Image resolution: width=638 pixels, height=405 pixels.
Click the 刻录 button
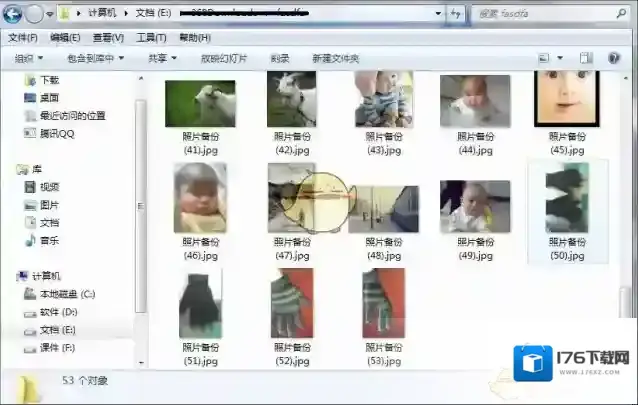[280, 59]
